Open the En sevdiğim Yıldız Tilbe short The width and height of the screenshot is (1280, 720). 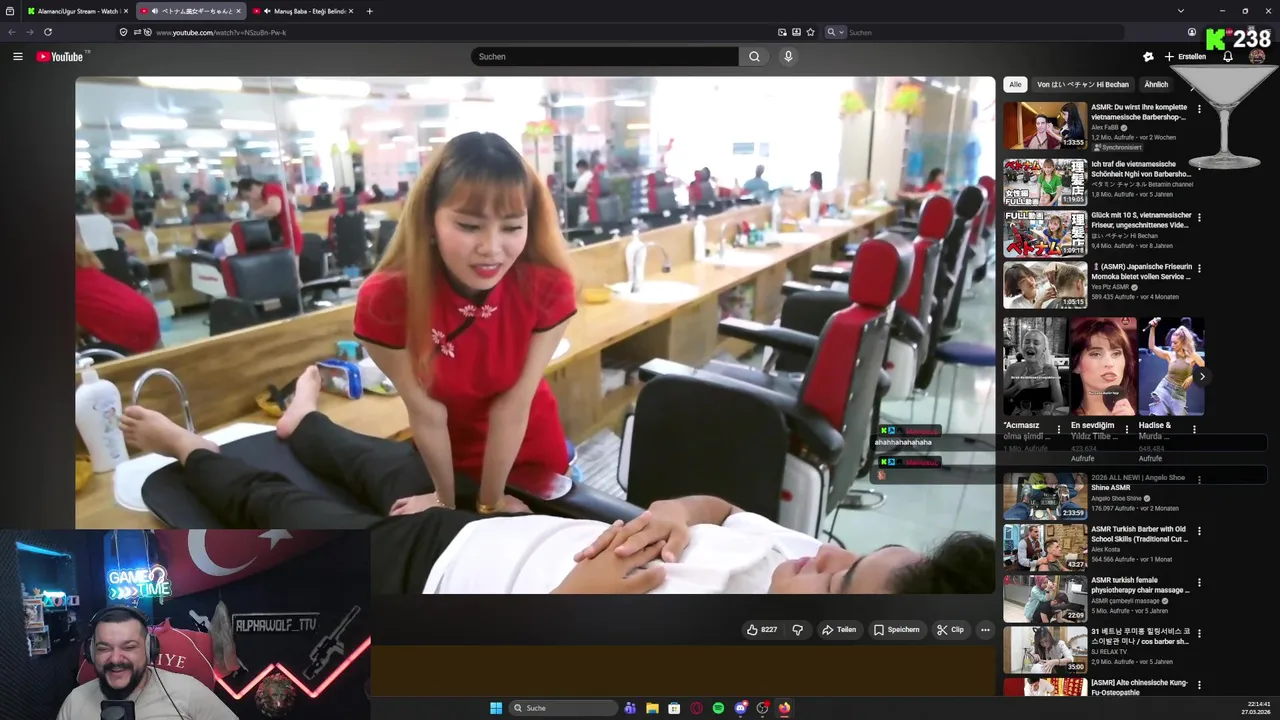pos(1103,366)
